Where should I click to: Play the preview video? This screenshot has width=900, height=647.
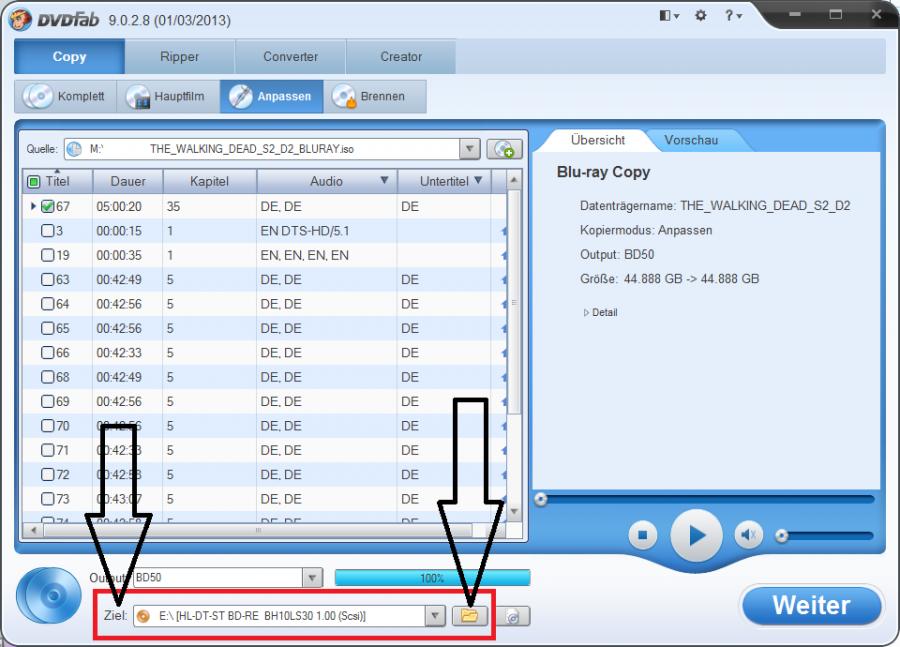[696, 536]
